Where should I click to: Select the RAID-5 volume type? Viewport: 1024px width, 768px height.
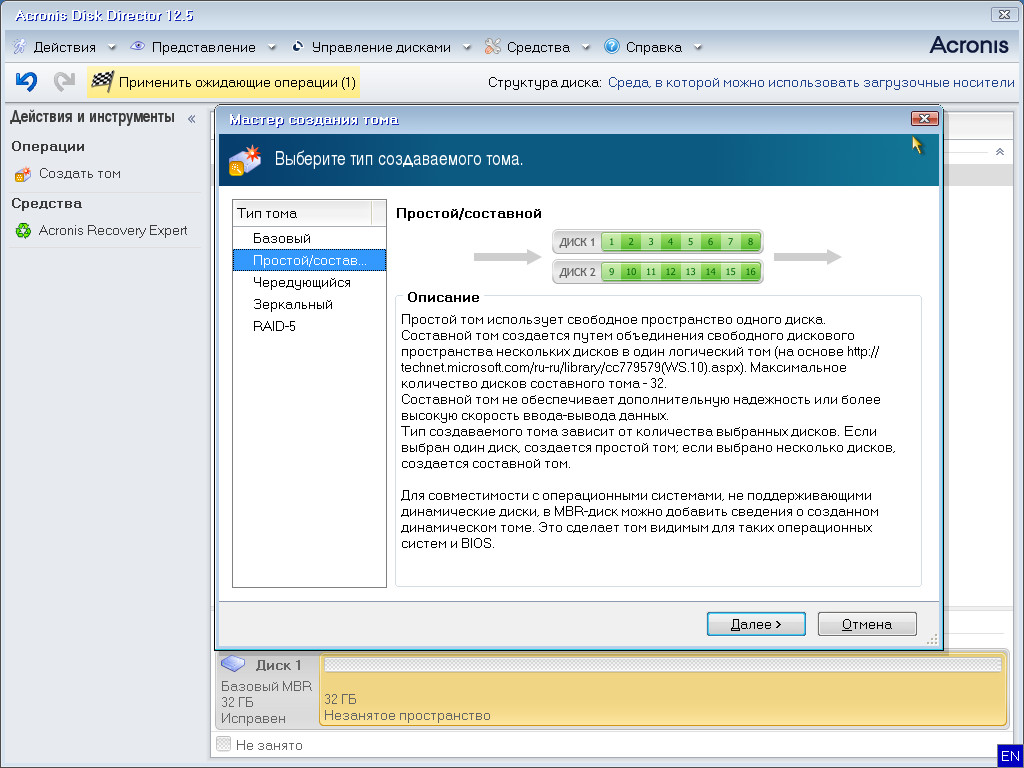274,327
